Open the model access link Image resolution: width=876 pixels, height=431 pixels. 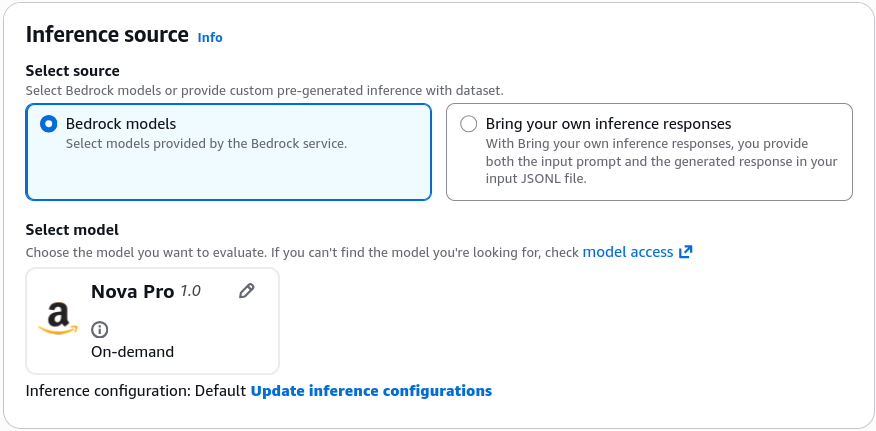627,252
